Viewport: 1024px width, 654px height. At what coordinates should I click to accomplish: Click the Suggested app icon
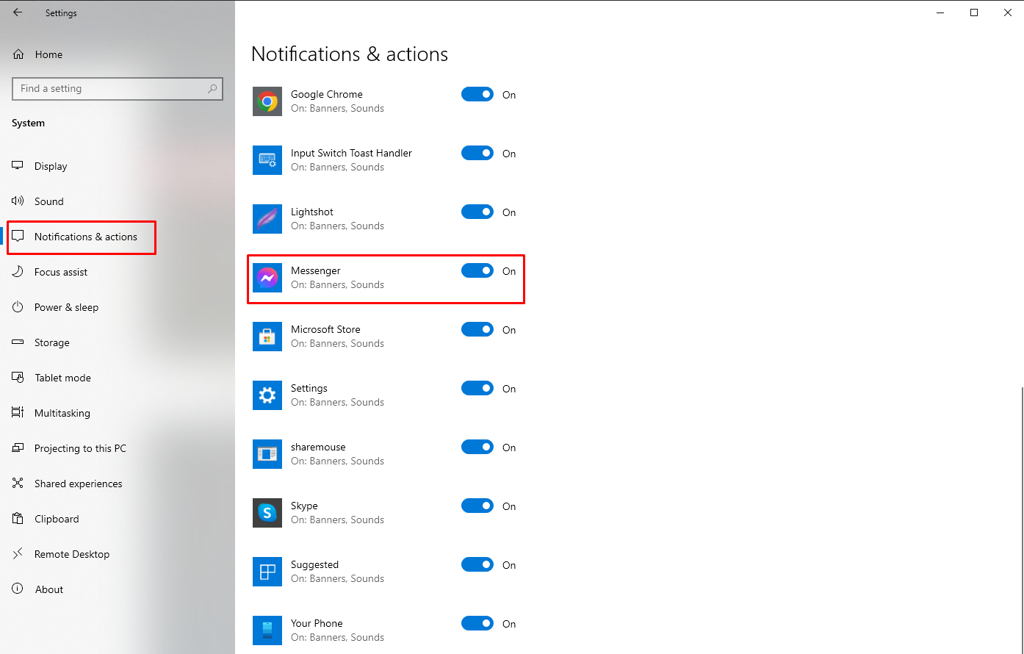click(x=267, y=572)
